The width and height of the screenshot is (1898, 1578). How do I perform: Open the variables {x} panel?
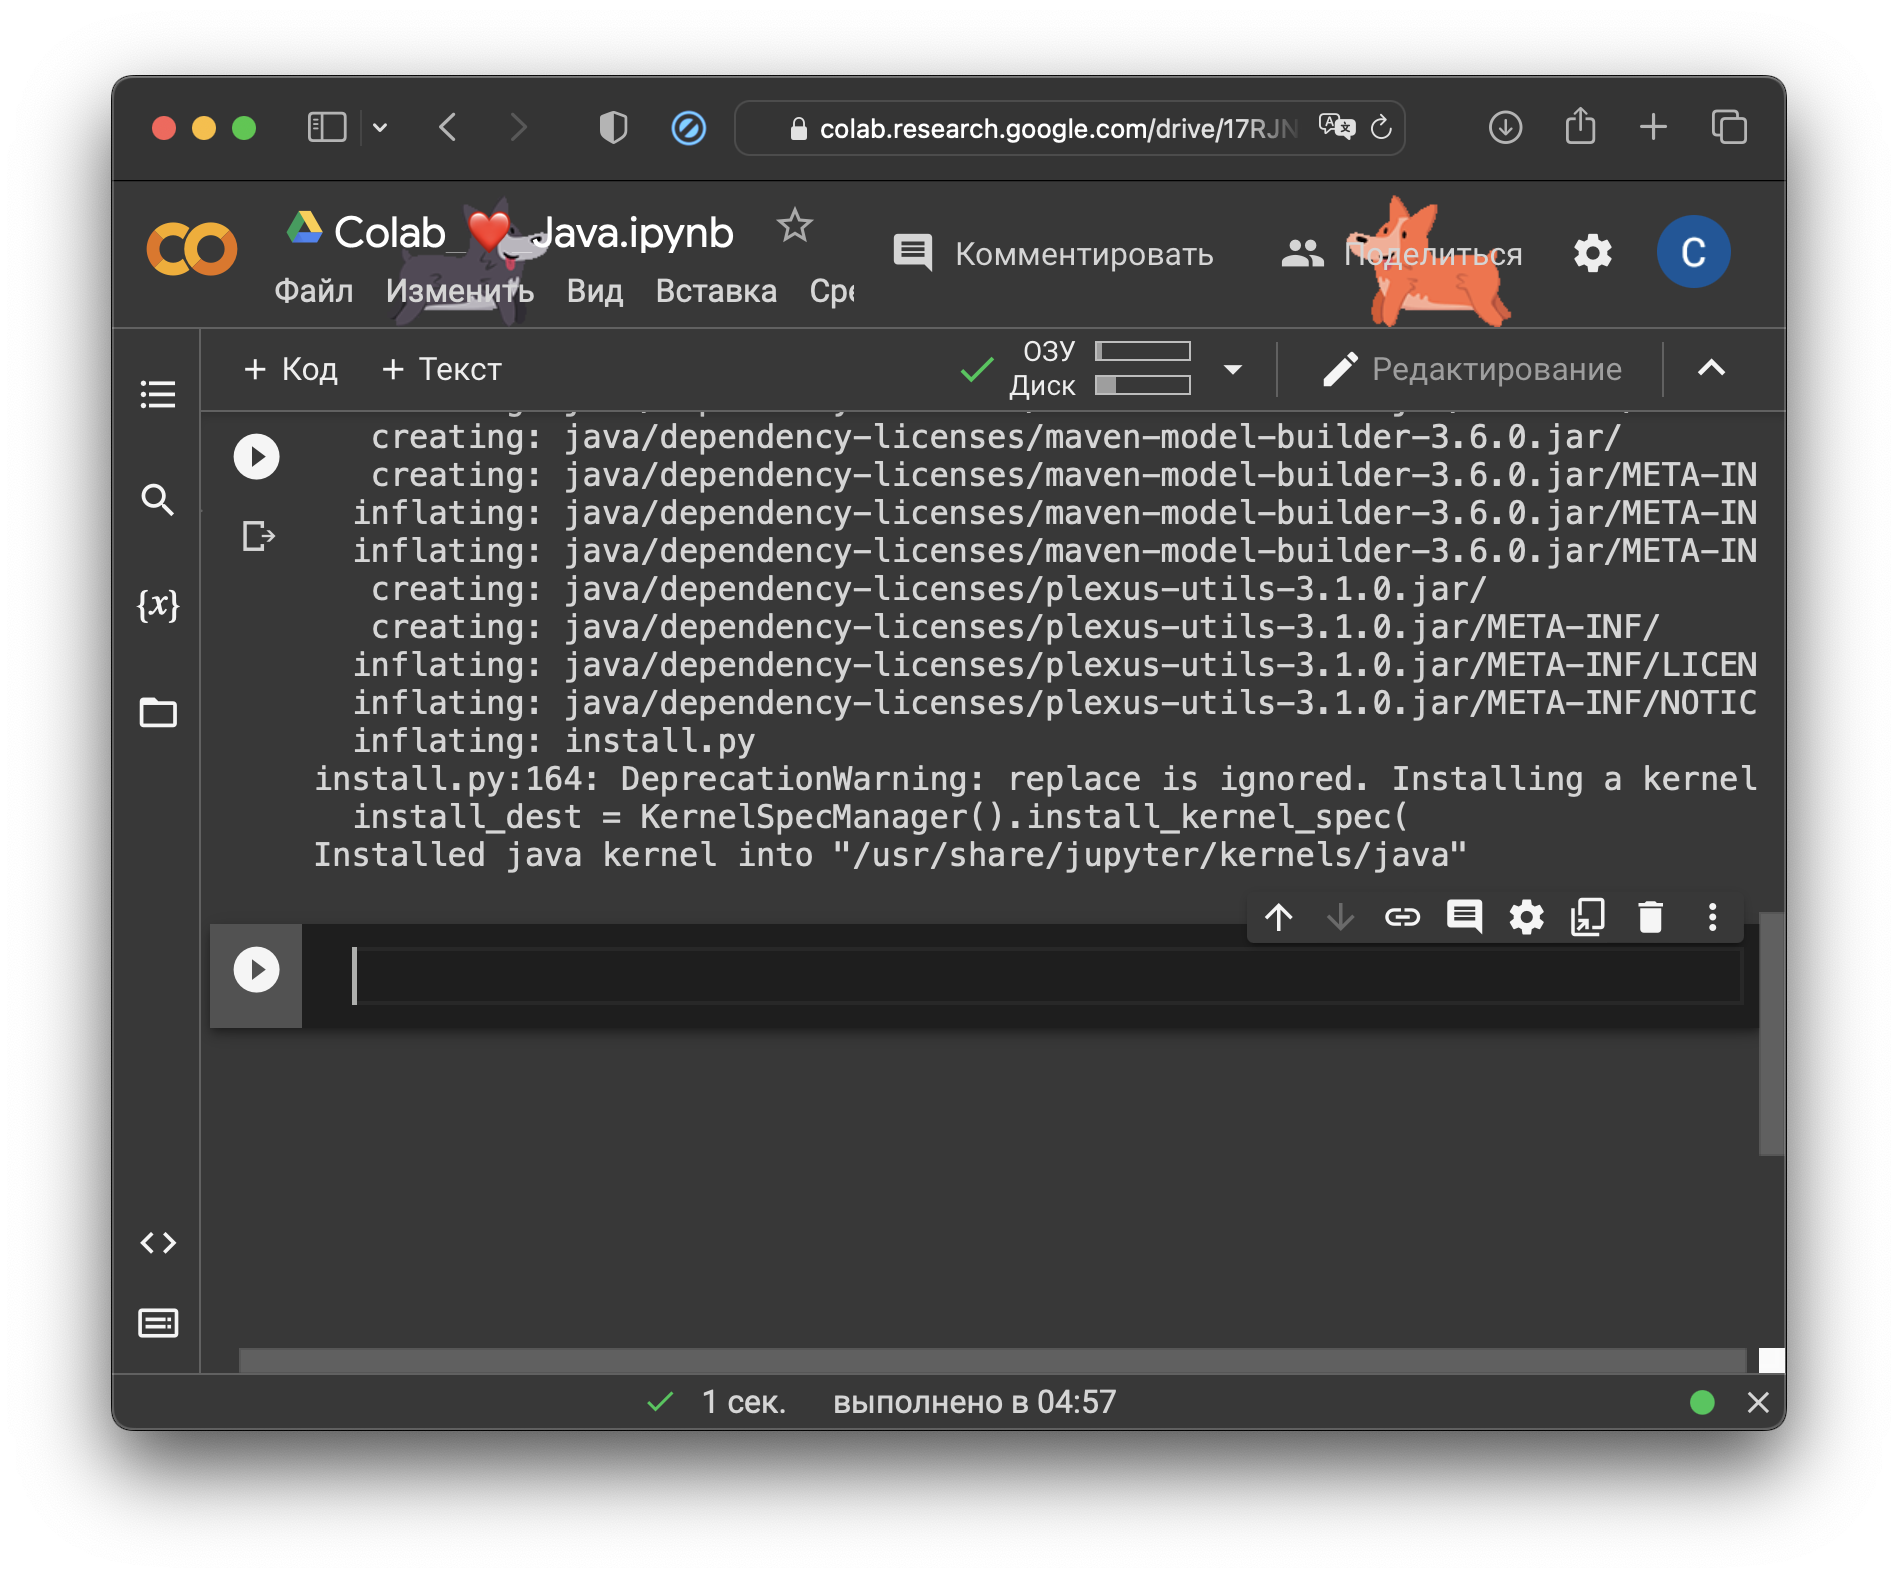(x=158, y=605)
